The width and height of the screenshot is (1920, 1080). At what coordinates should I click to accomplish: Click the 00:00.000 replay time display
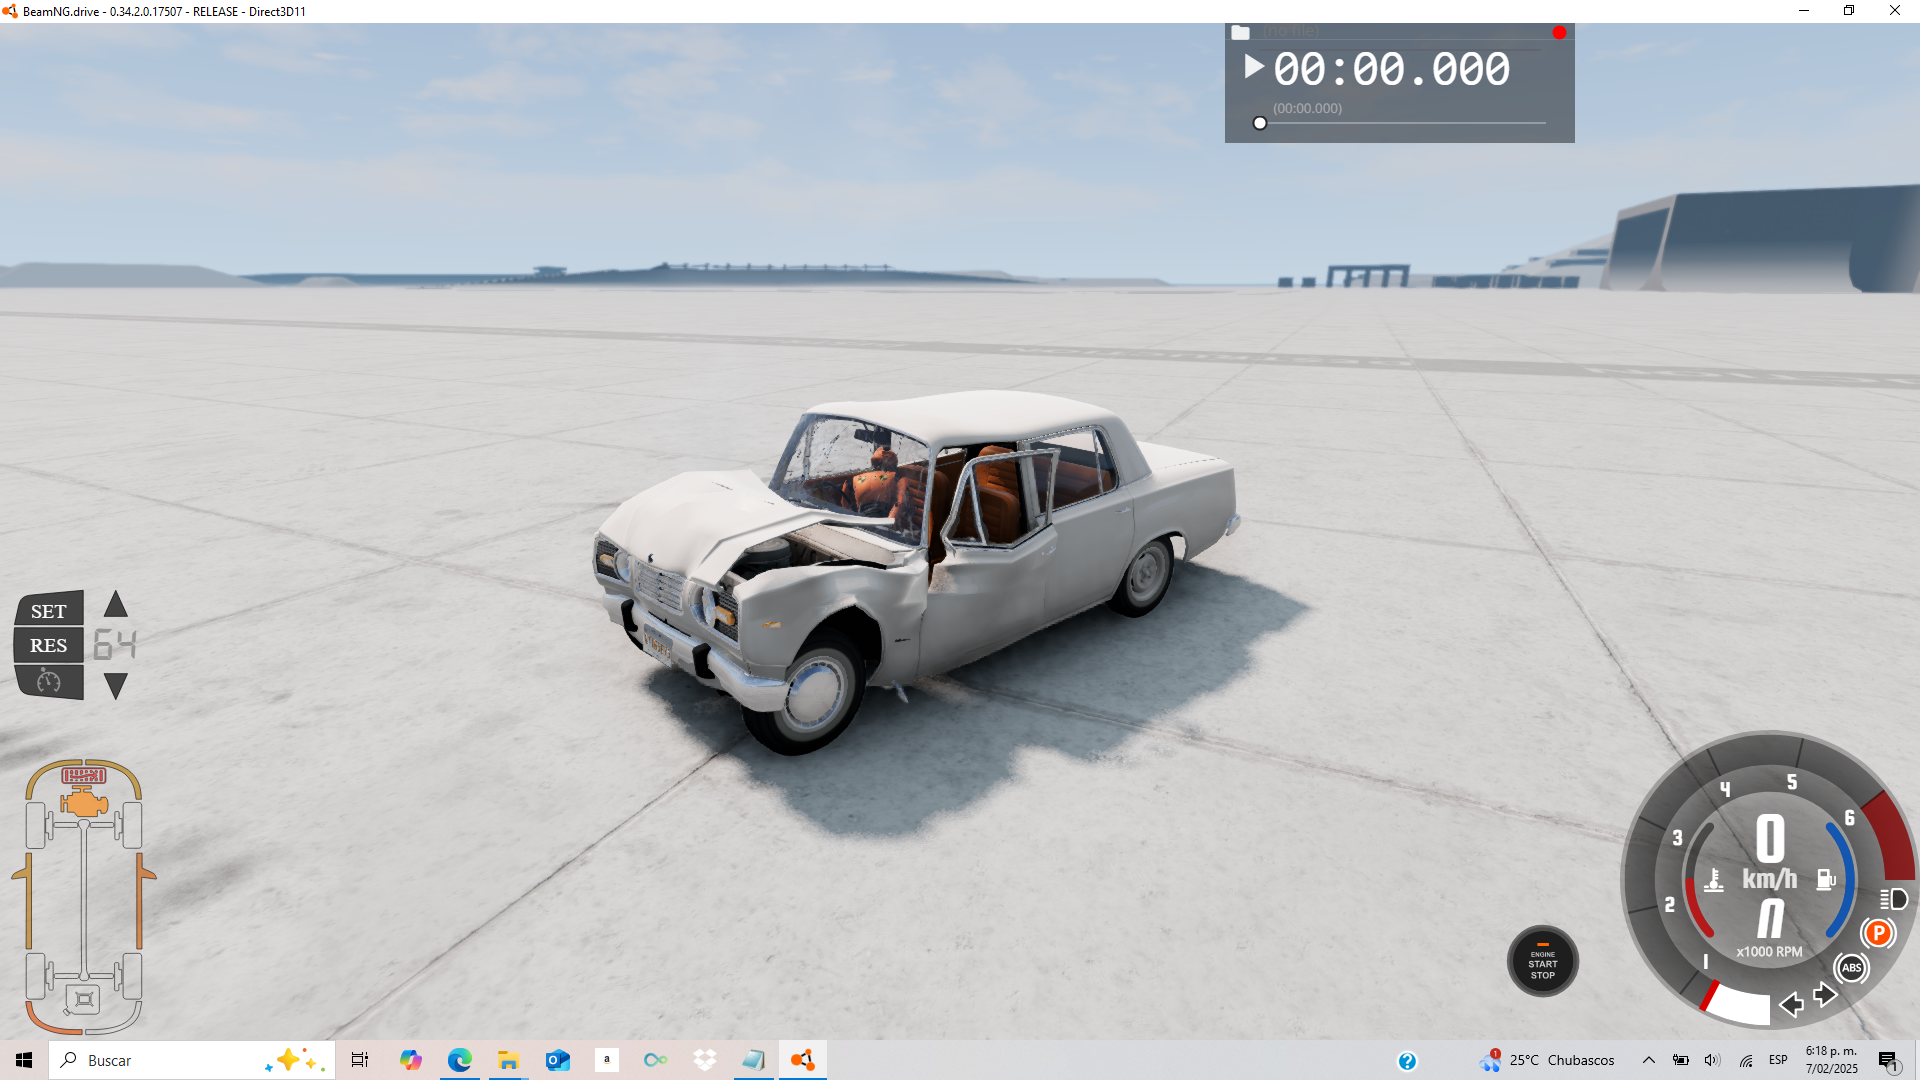(1391, 69)
